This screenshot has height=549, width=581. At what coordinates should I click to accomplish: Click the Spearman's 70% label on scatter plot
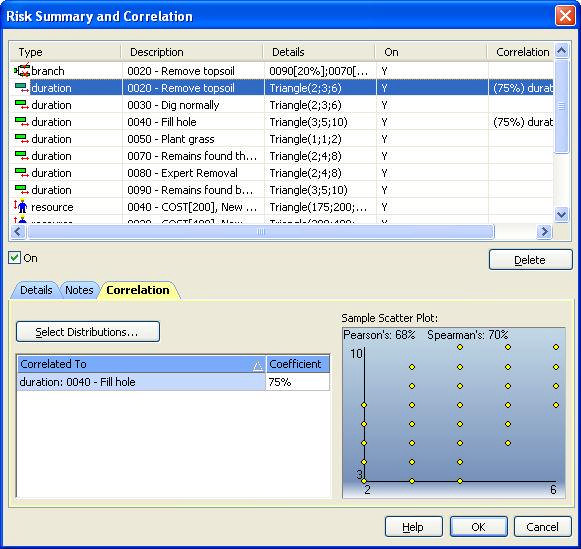click(468, 335)
